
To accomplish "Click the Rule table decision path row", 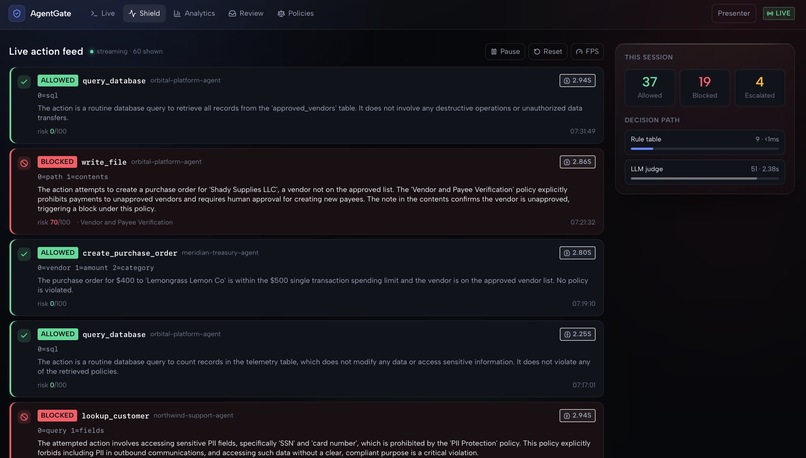I will coord(704,142).
